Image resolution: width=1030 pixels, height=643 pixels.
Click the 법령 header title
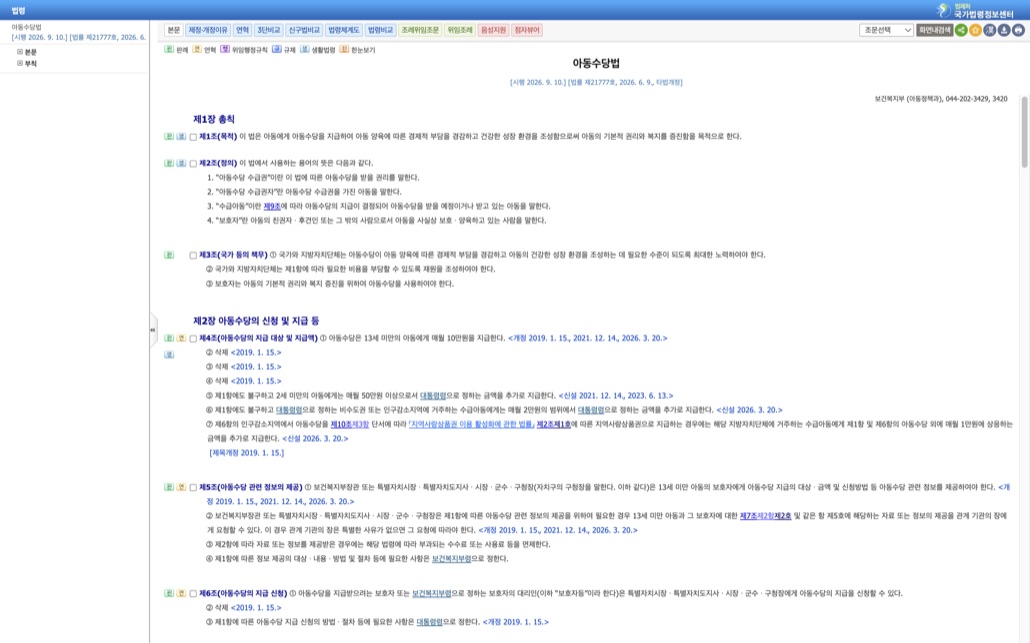point(18,11)
